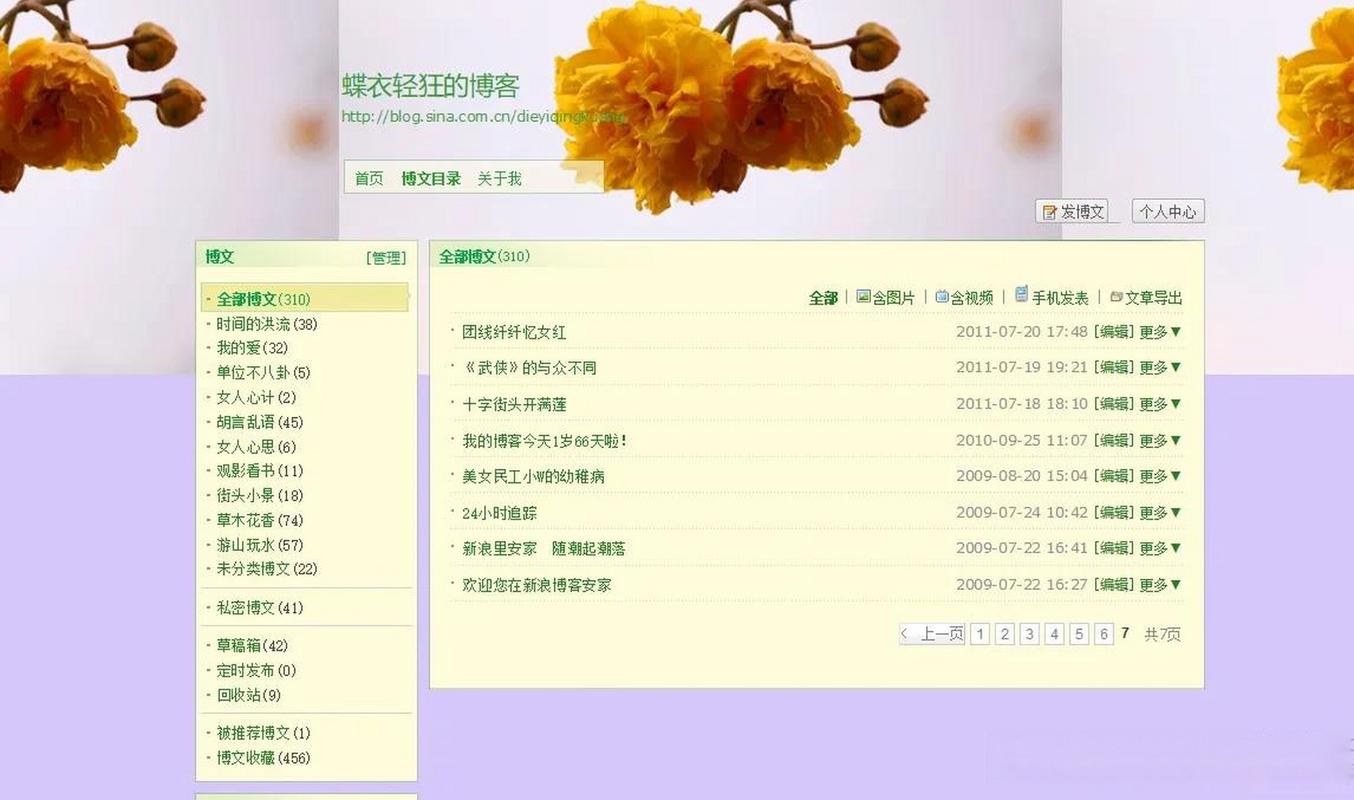The height and width of the screenshot is (800, 1354).
Task: Go to page 2
Action: tap(1005, 634)
